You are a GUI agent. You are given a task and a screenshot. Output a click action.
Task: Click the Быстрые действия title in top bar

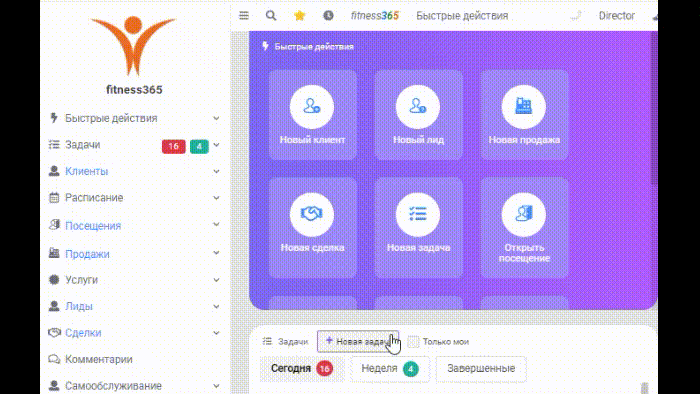coord(462,16)
